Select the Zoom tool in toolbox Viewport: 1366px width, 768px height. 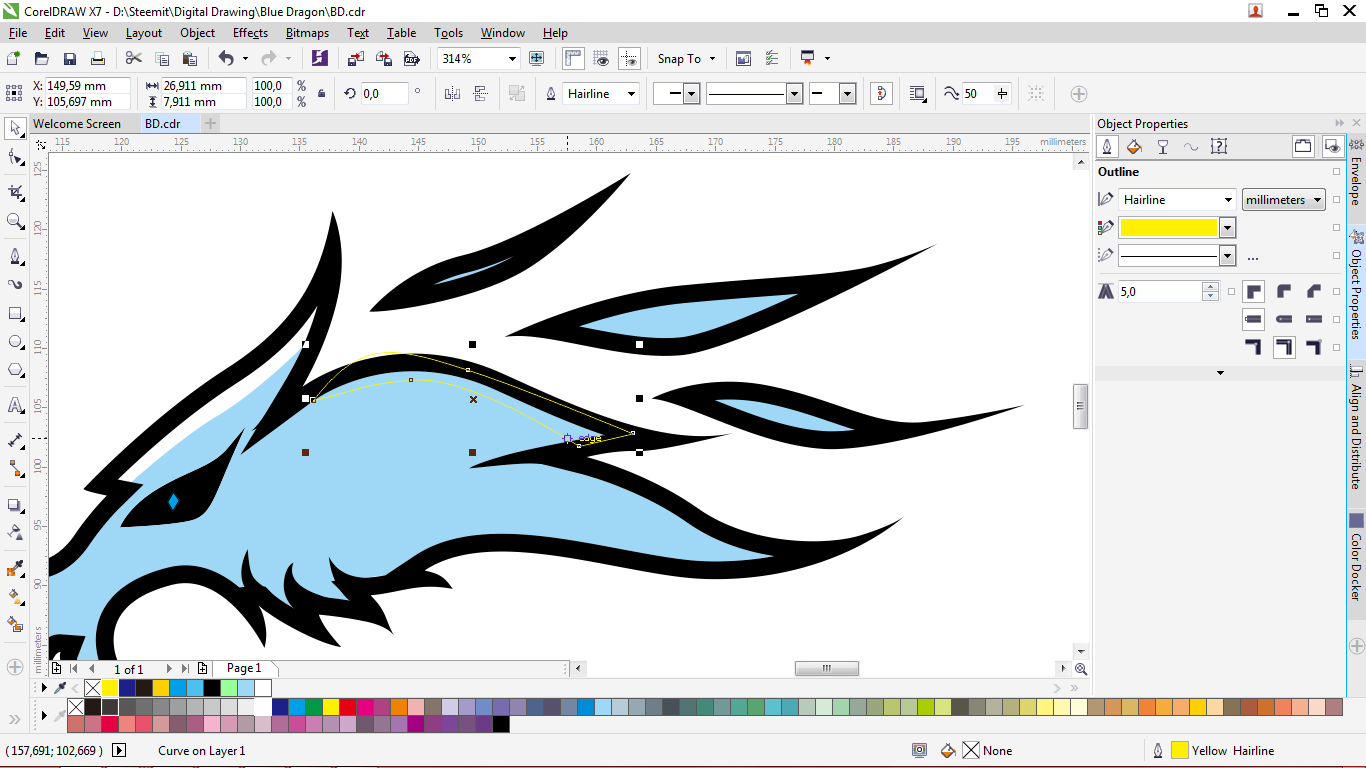[15, 221]
